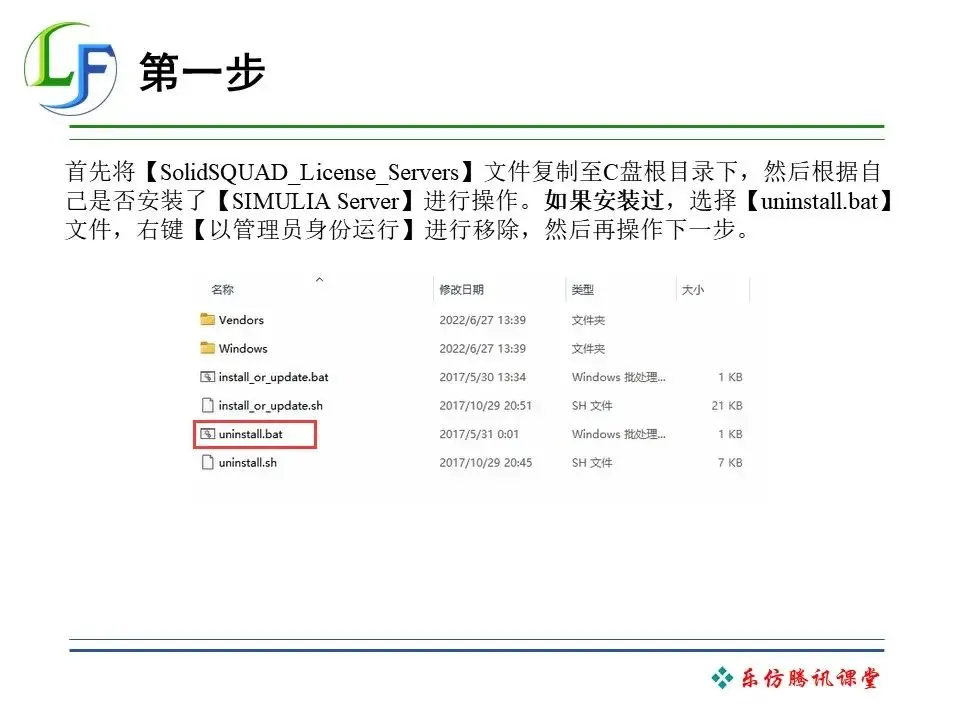Select the file name uninstall.sh
Screen dimensions: 960x720
pyautogui.click(x=248, y=463)
